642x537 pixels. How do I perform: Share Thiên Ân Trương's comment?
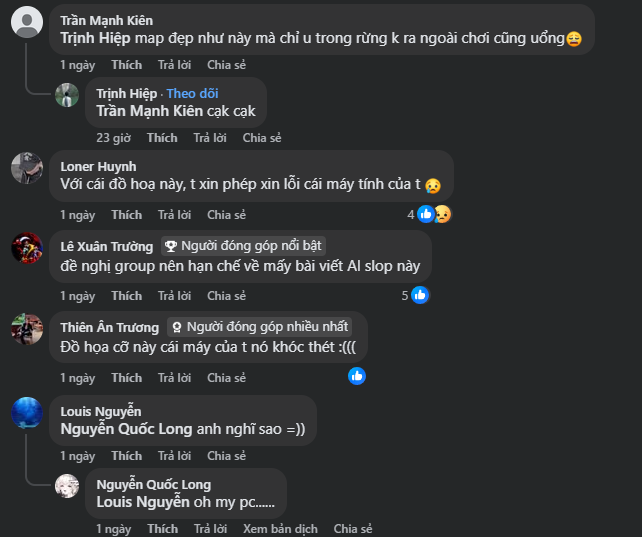(x=226, y=378)
